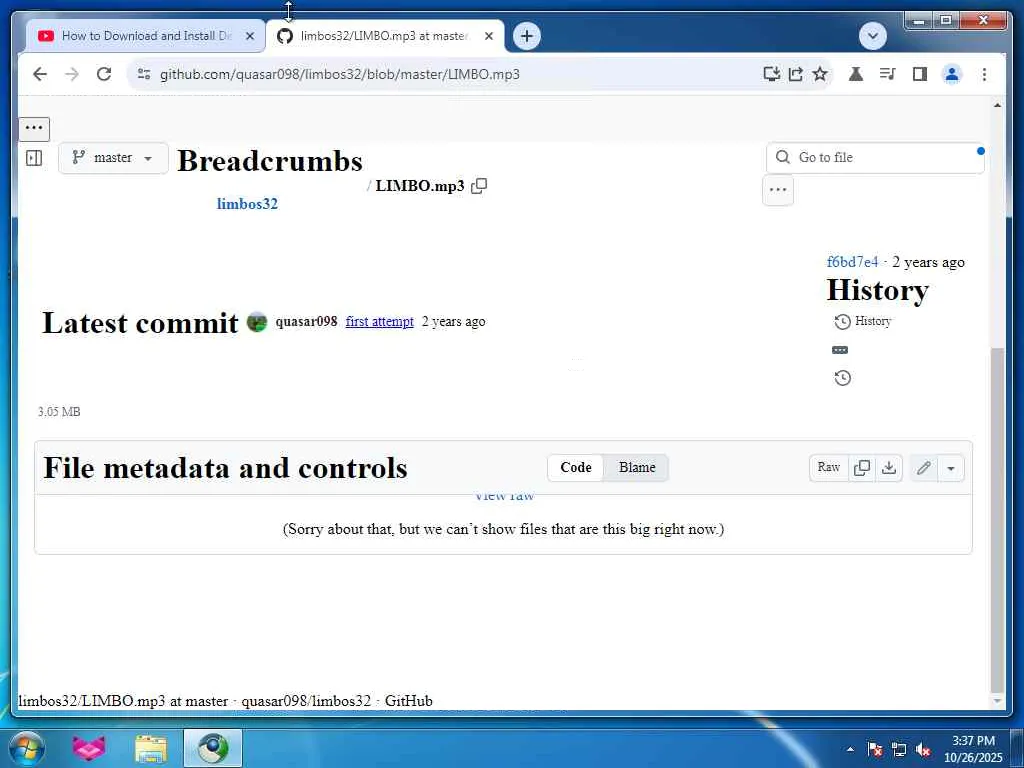Open the Chrome three-dot menu

[x=984, y=74]
